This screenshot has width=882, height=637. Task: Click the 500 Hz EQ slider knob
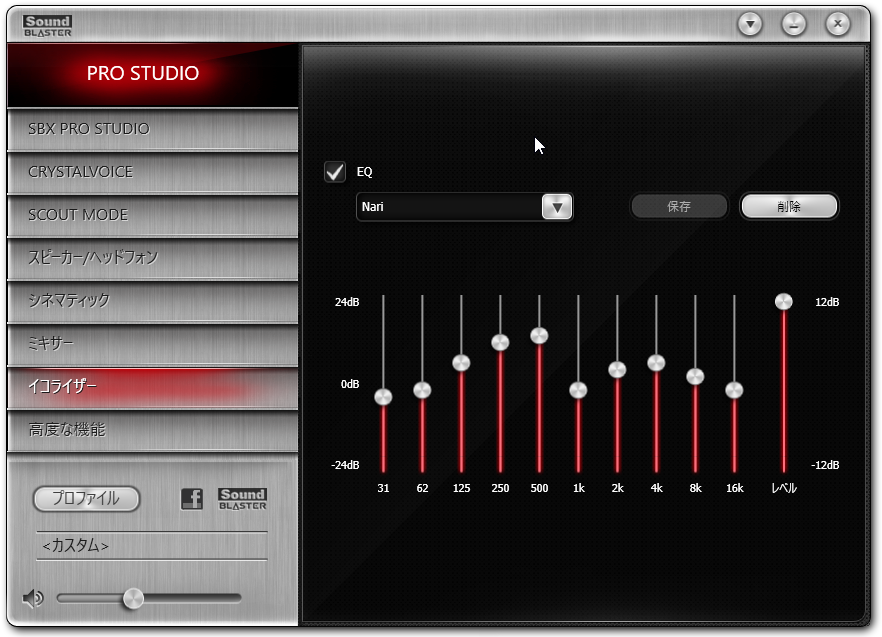coord(539,335)
